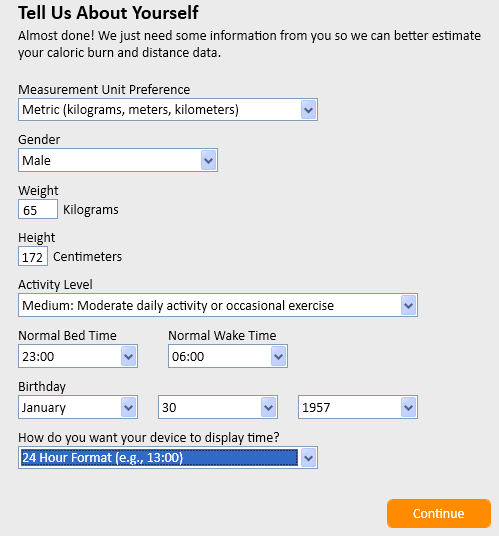Open the month box showing January

[78, 407]
